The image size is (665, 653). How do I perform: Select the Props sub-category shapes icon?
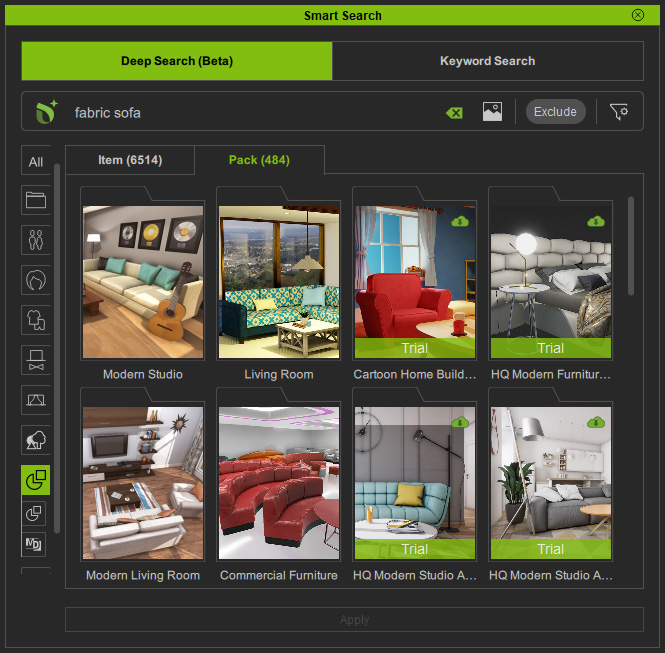(x=34, y=513)
